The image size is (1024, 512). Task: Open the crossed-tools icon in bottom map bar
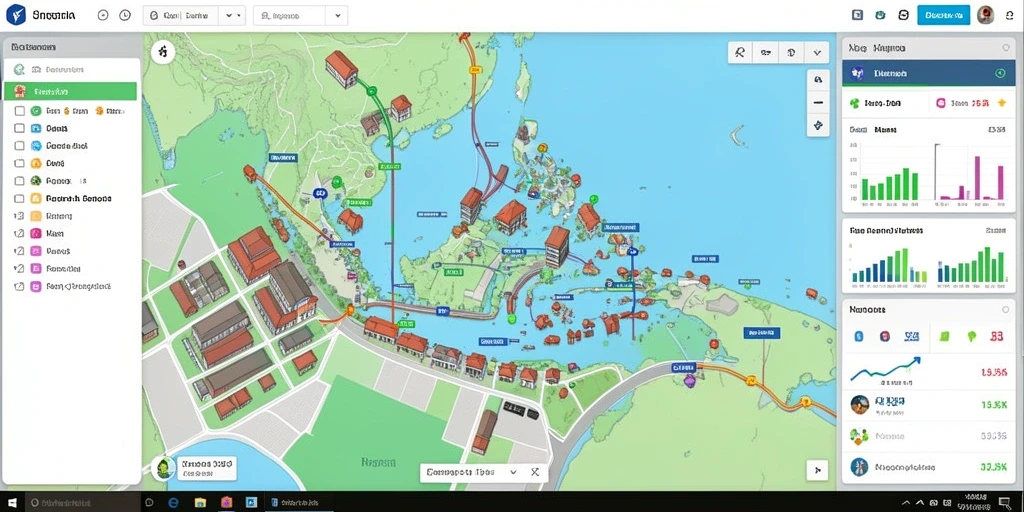pyautogui.click(x=535, y=472)
